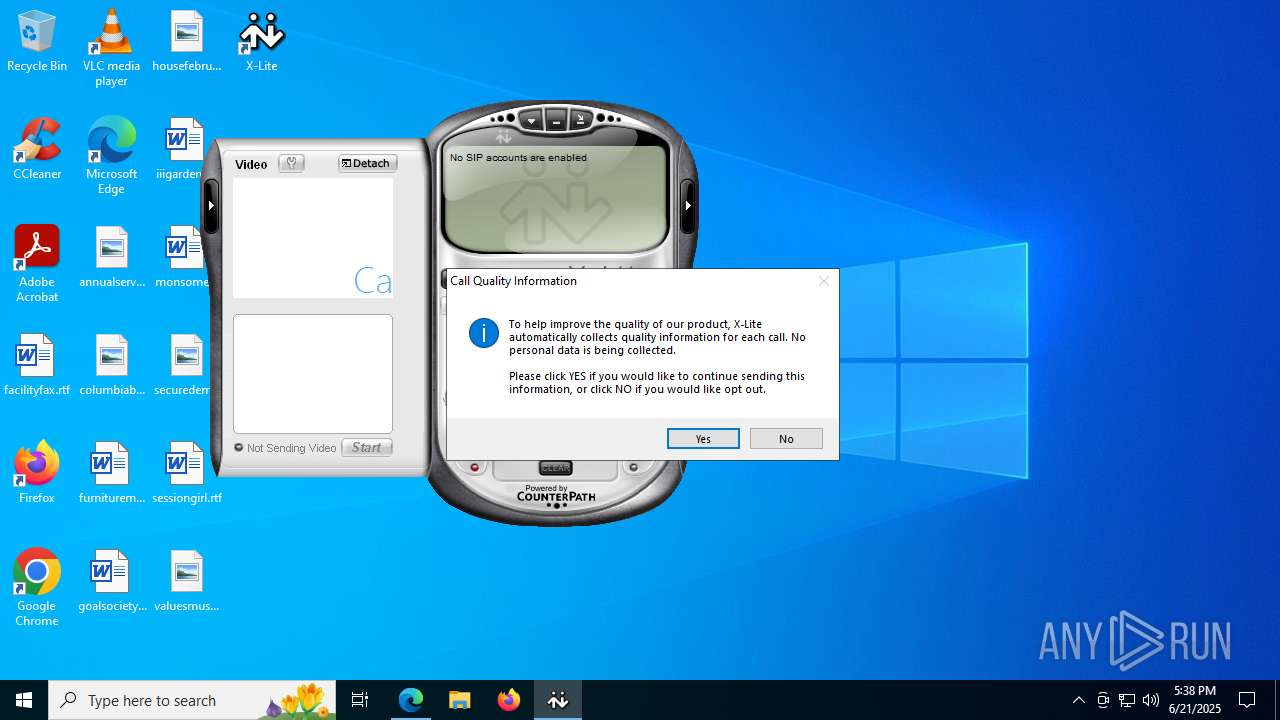Image resolution: width=1280 pixels, height=720 pixels.
Task: Select the VLC media player shortcut
Action: coord(111,48)
